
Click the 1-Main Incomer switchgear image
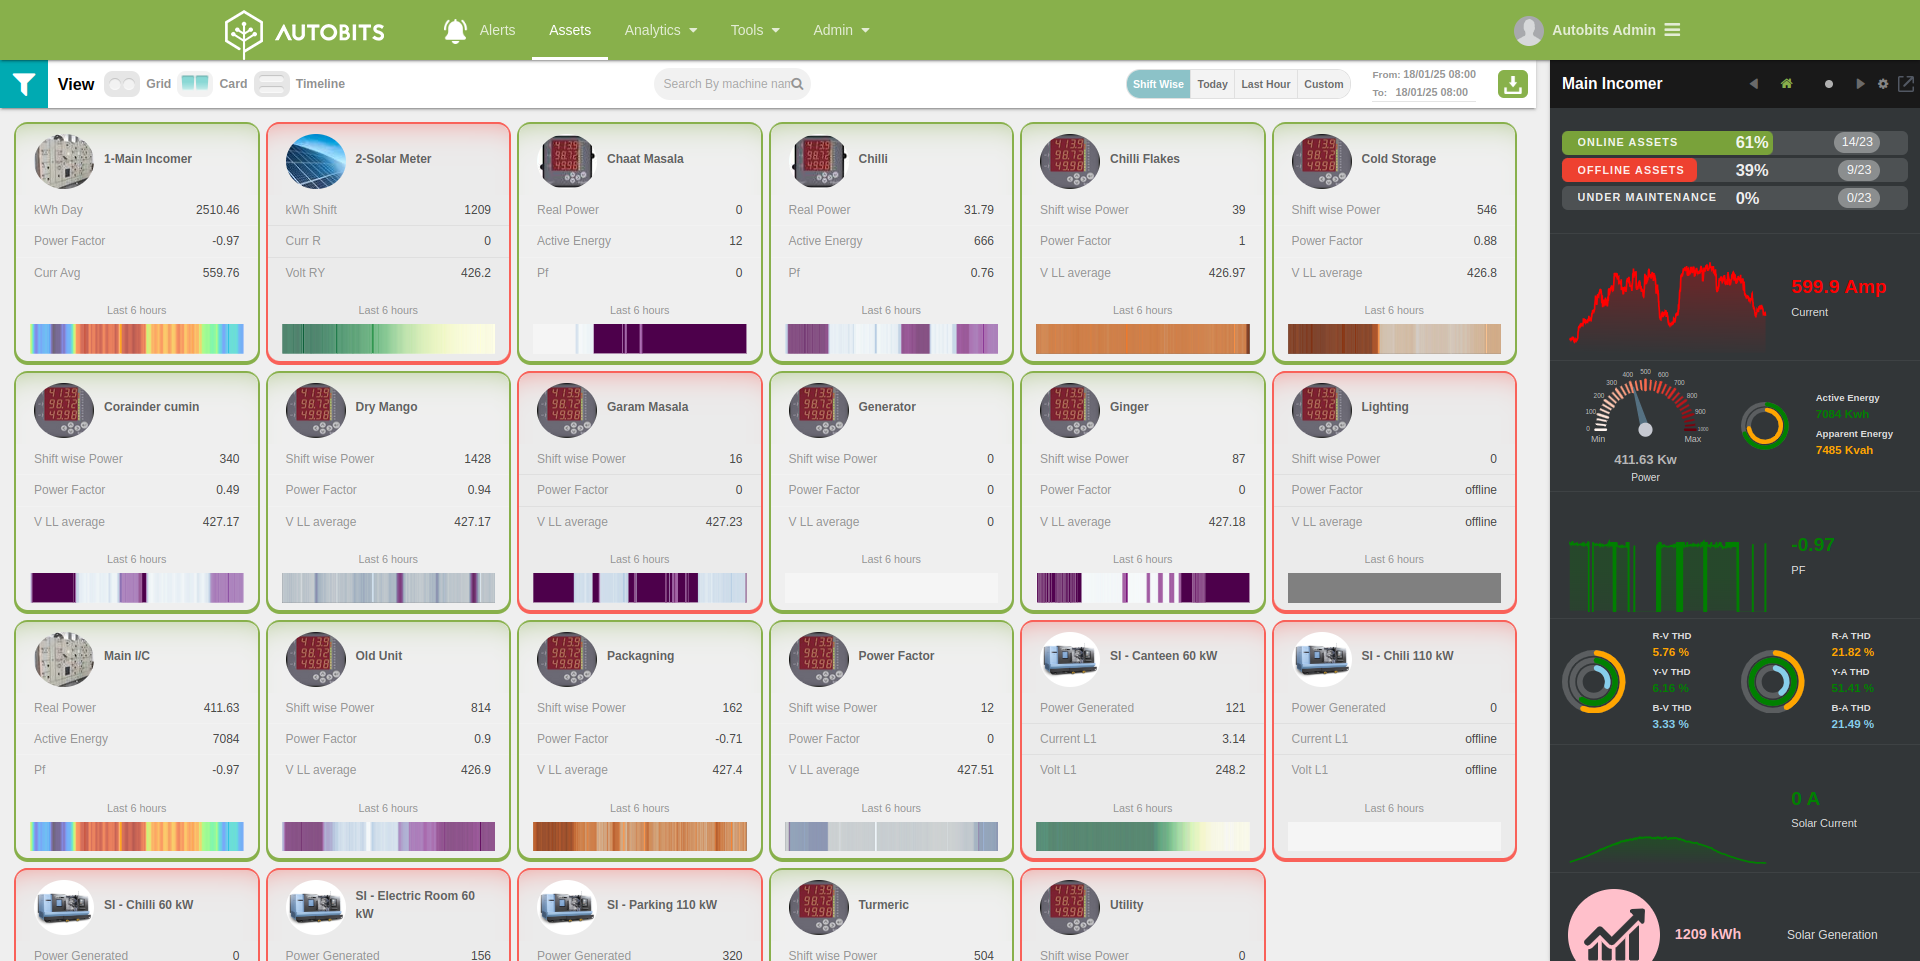click(x=64, y=161)
